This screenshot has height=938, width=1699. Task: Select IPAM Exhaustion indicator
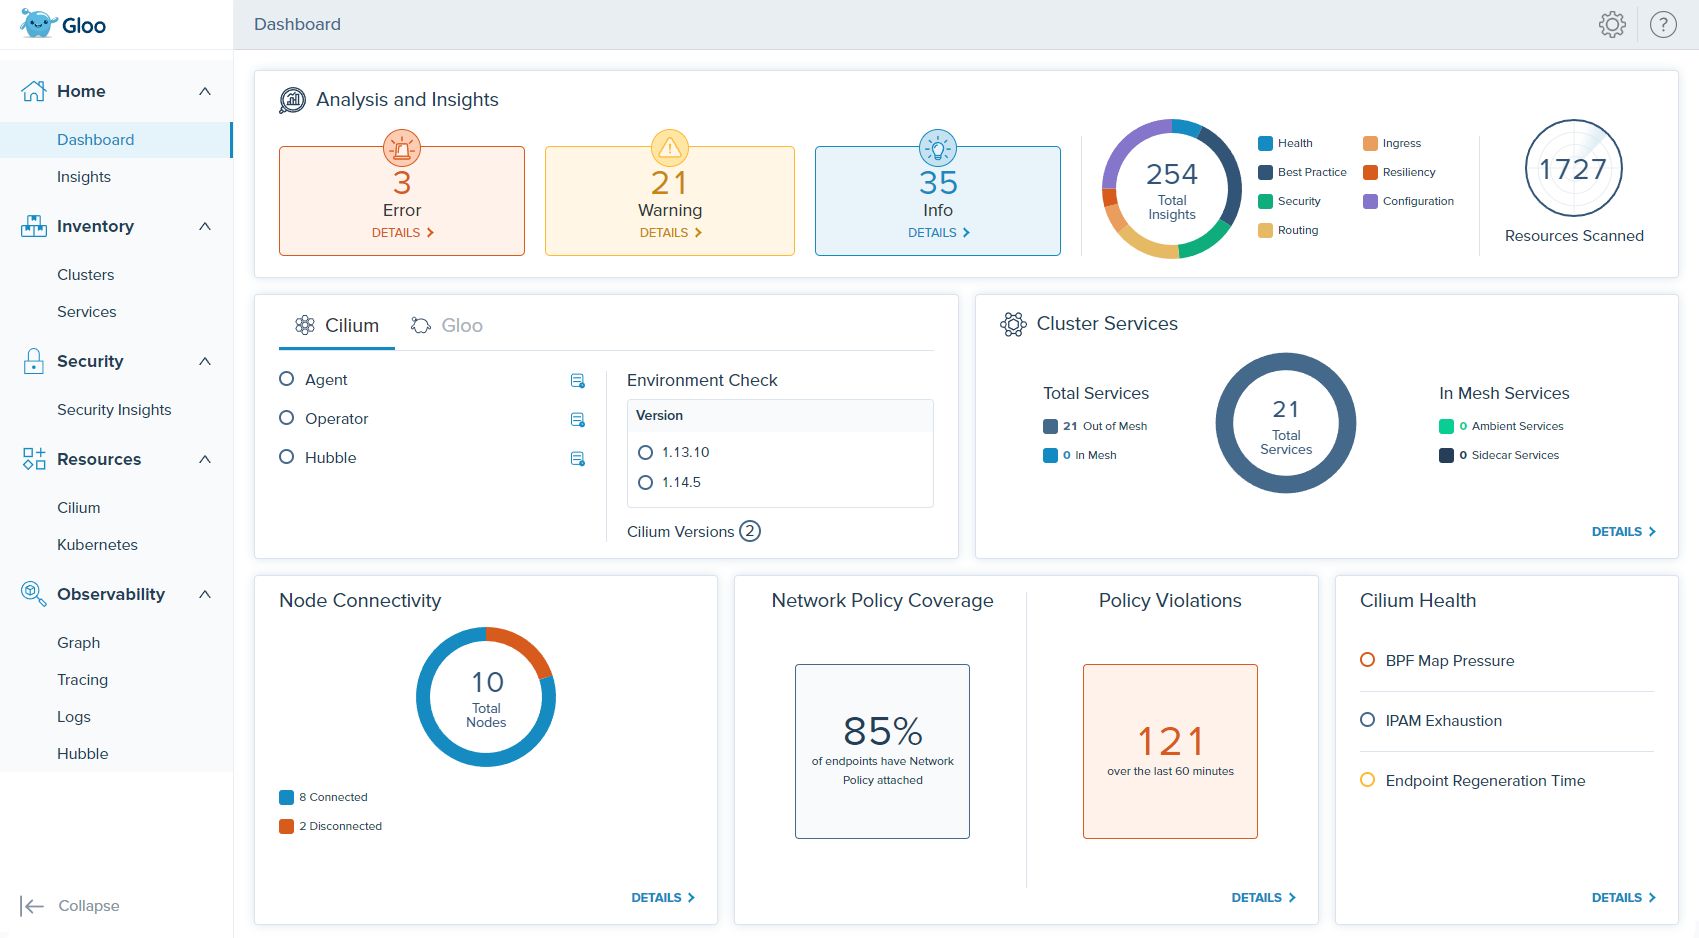point(1368,720)
